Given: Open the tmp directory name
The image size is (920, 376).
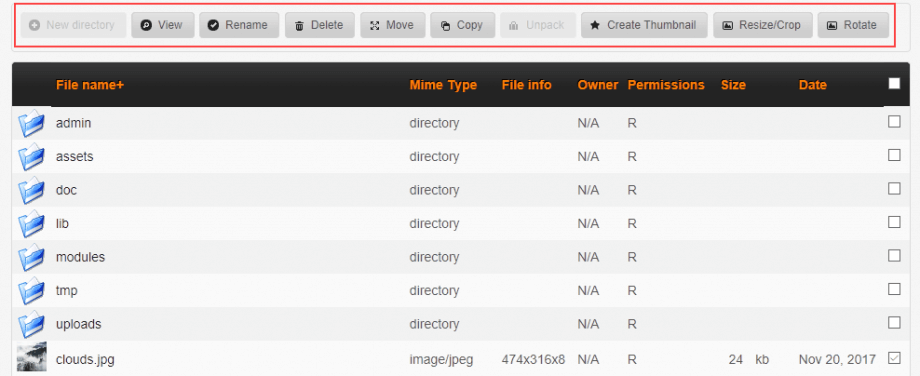Looking at the screenshot, I should click(66, 290).
